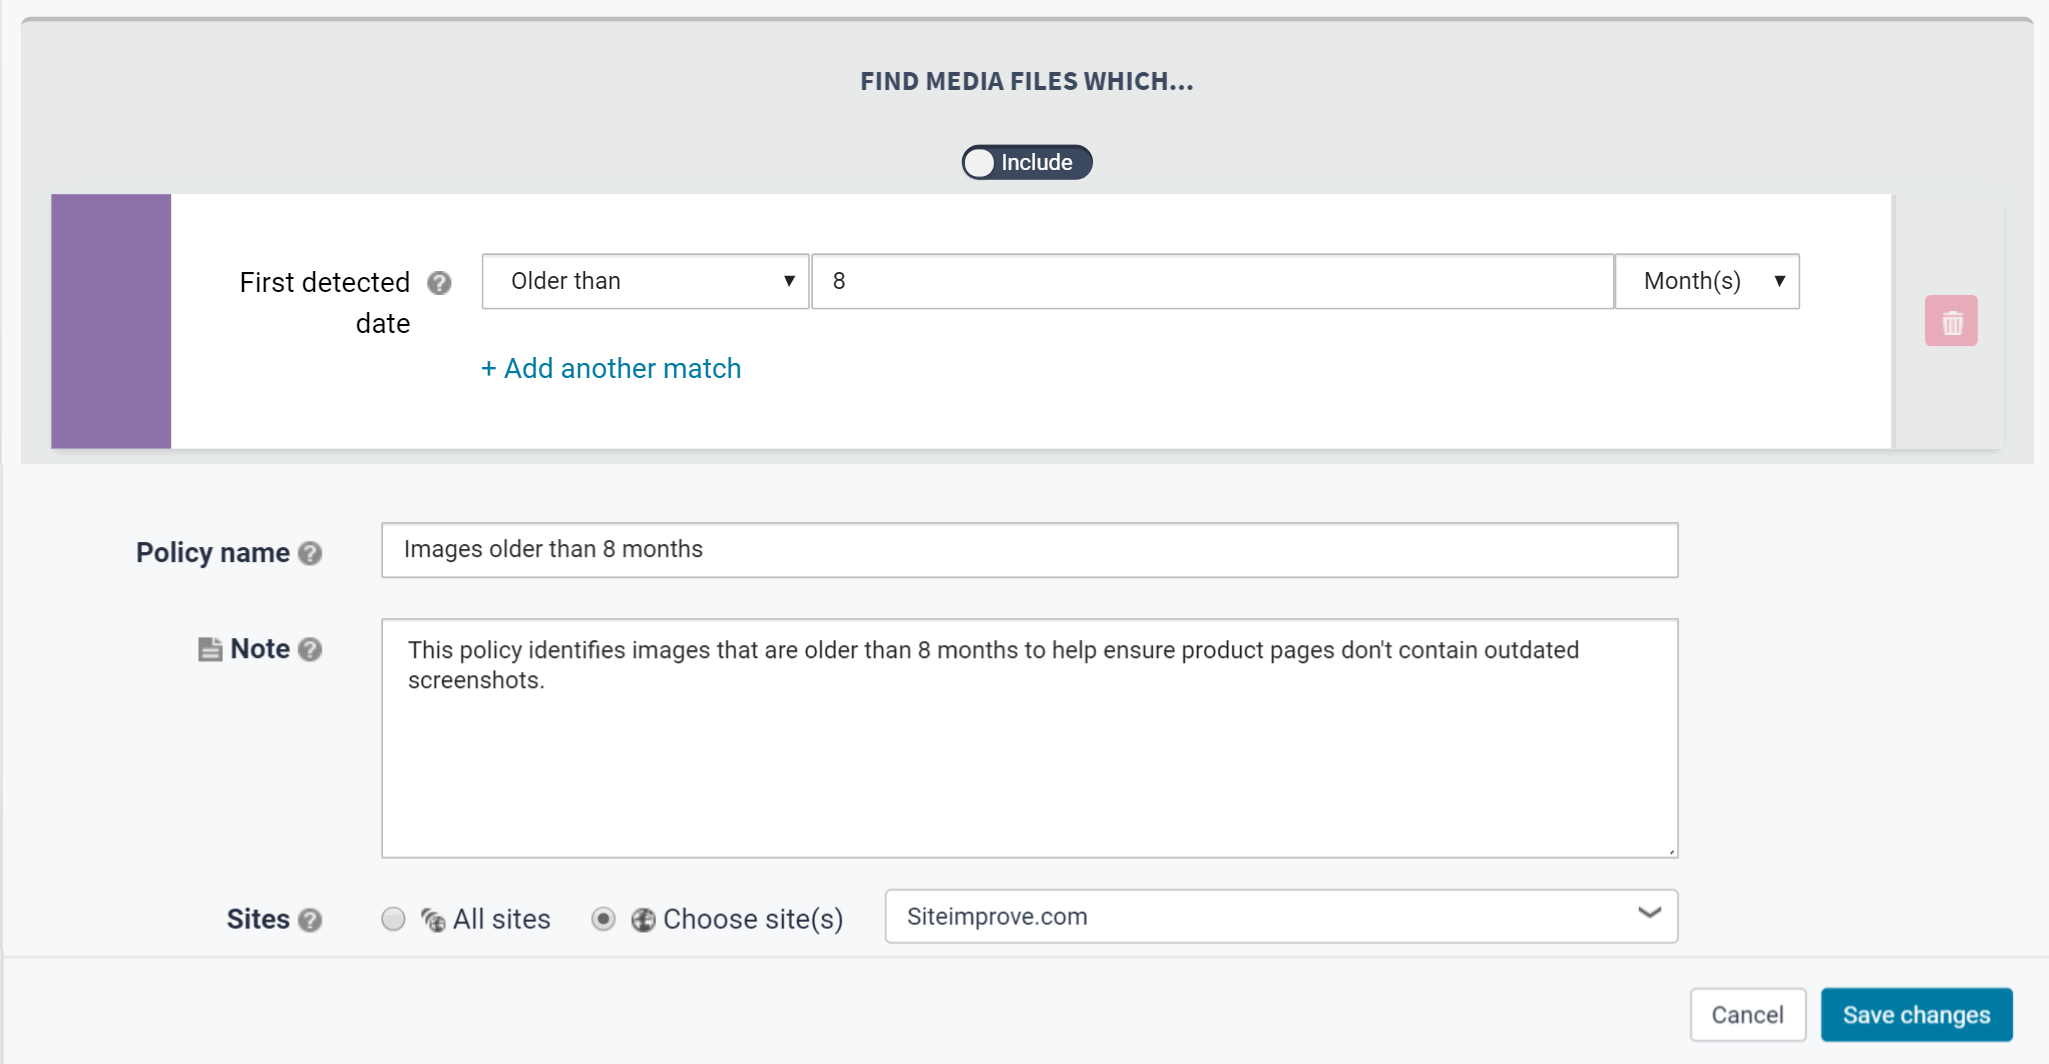Click the number field containing 8
2049x1064 pixels.
pos(1212,281)
